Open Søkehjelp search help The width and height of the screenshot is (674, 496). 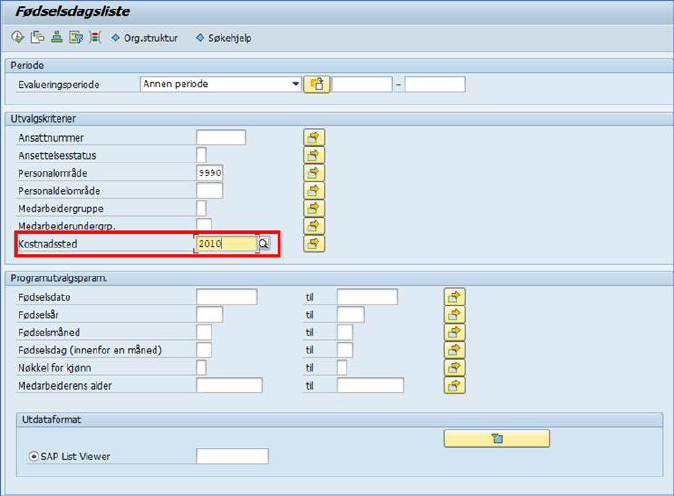click(x=224, y=38)
